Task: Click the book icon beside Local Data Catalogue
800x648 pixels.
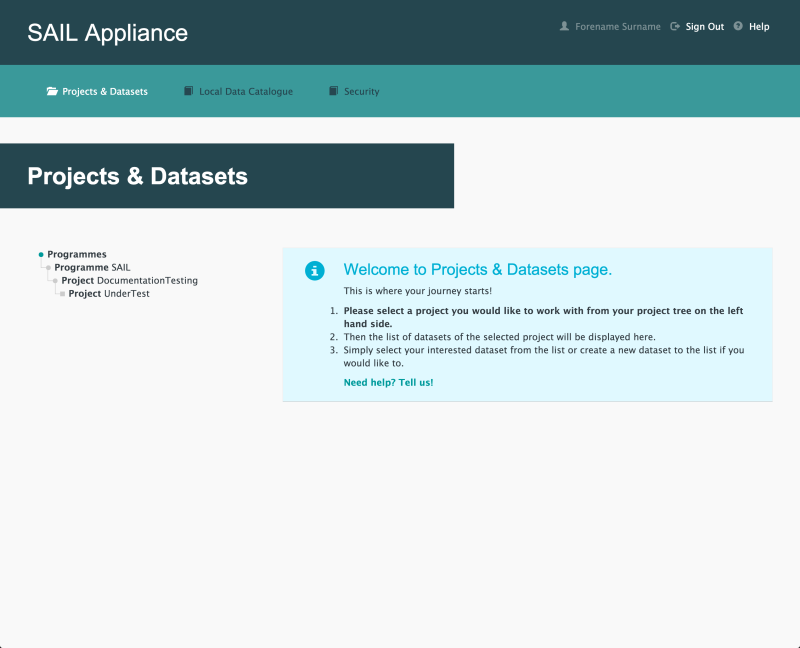Action: pyautogui.click(x=188, y=92)
